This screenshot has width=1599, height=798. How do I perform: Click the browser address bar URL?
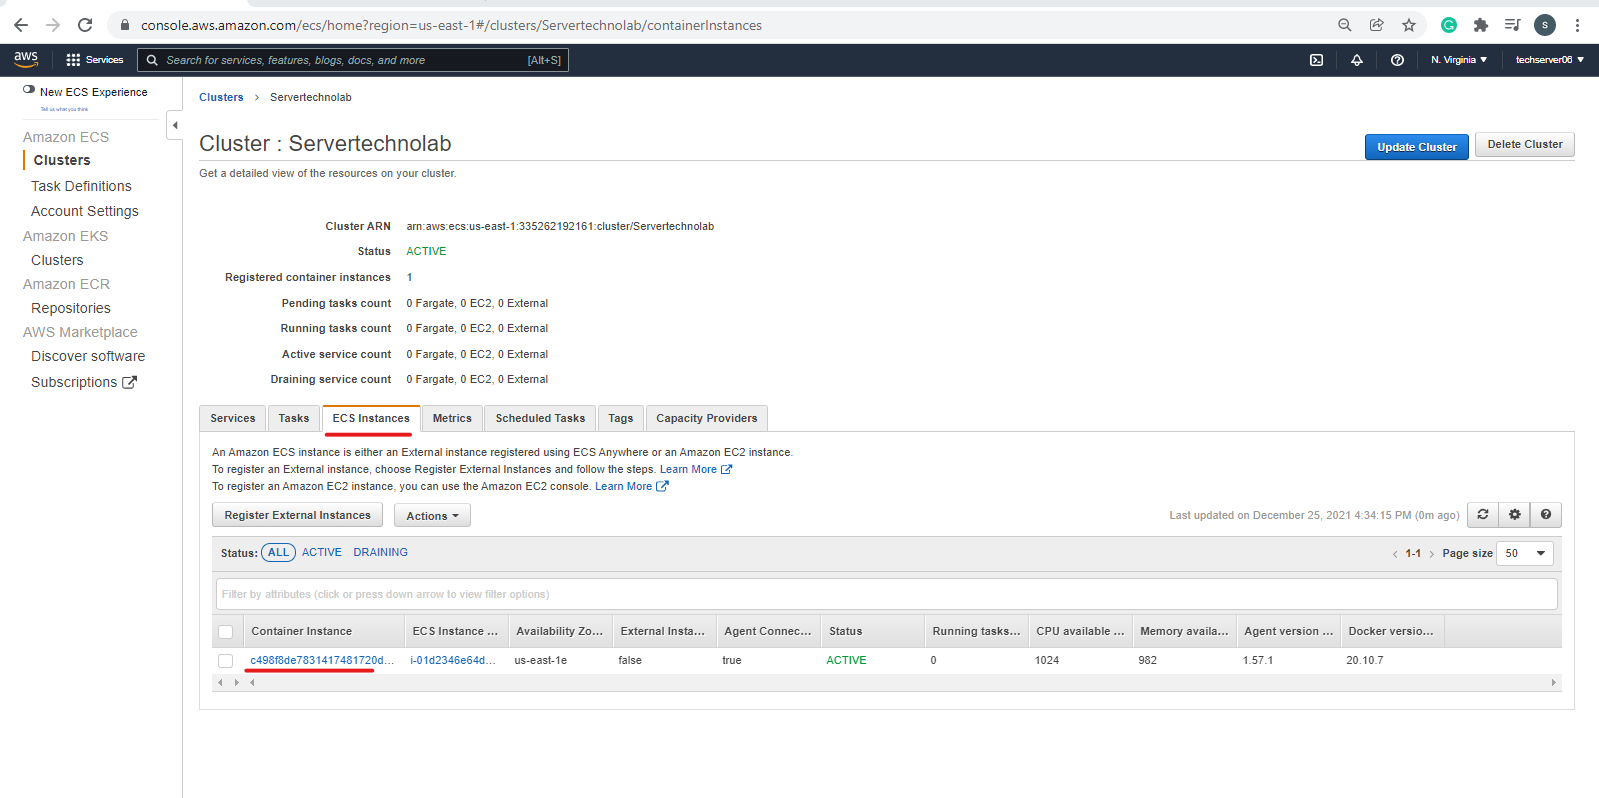tap(451, 25)
